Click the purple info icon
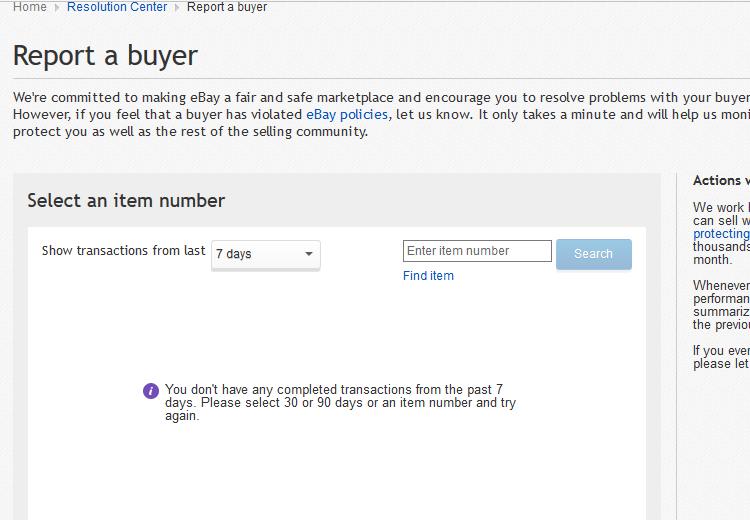The image size is (750, 520). tap(151, 390)
